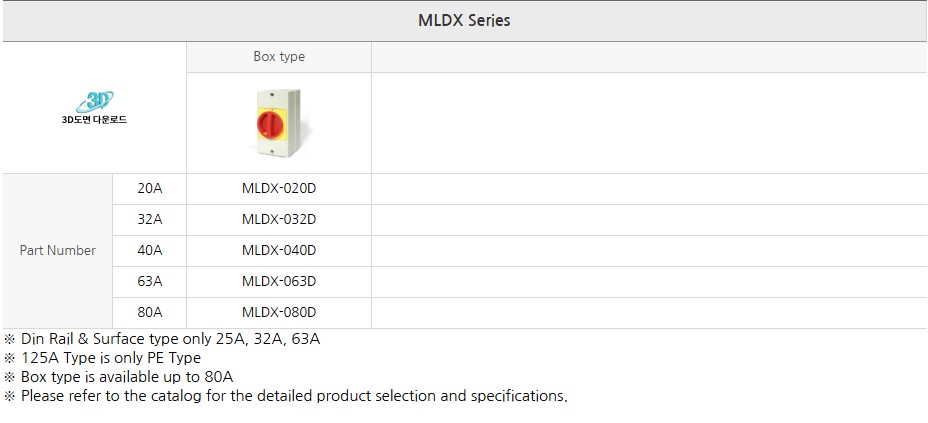This screenshot has width=928, height=423.
Task: Click part number MLDX-020D
Action: pyautogui.click(x=279, y=188)
